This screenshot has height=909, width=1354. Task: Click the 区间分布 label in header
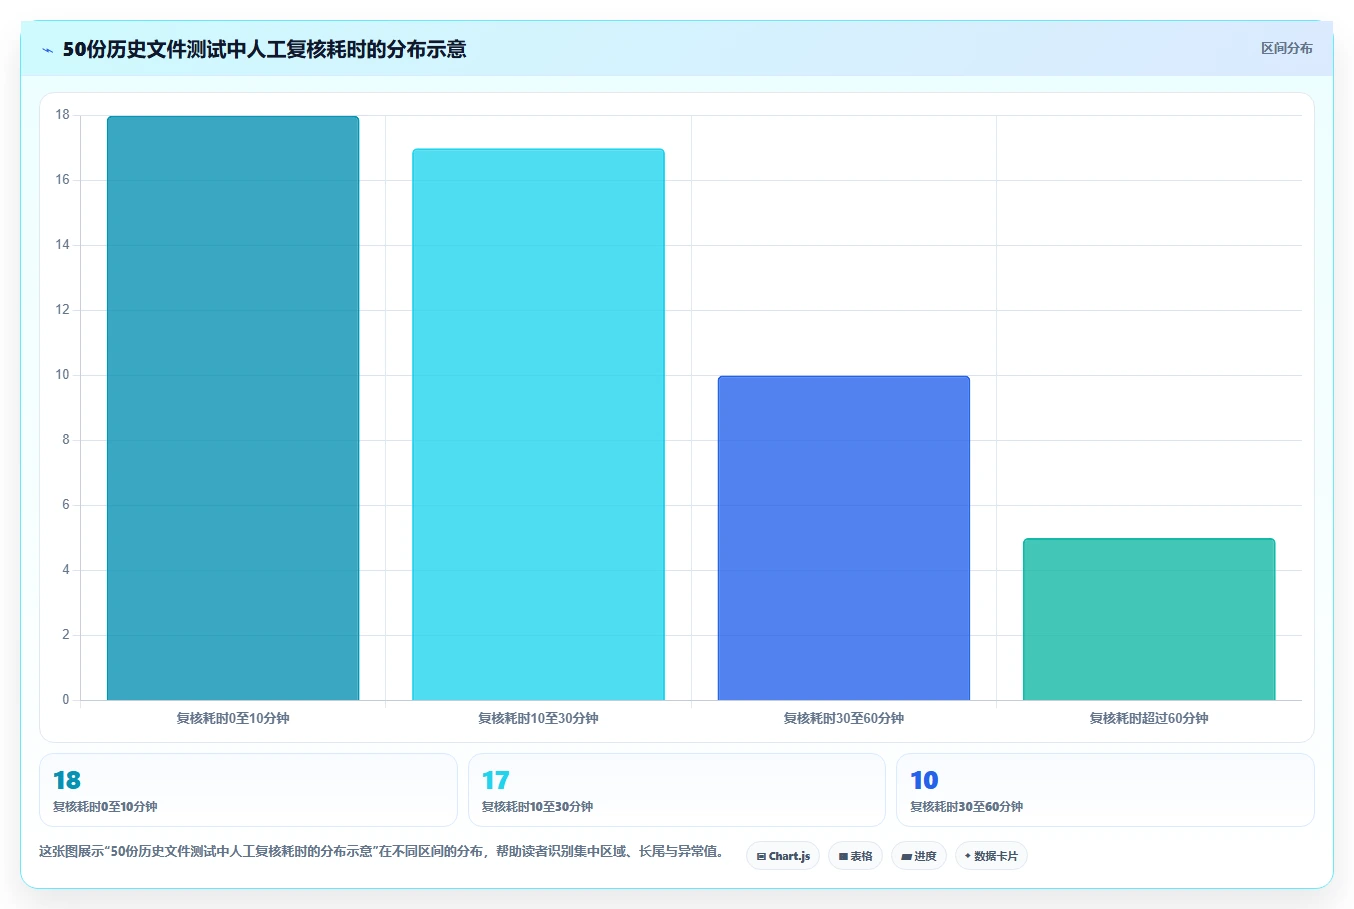point(1286,48)
